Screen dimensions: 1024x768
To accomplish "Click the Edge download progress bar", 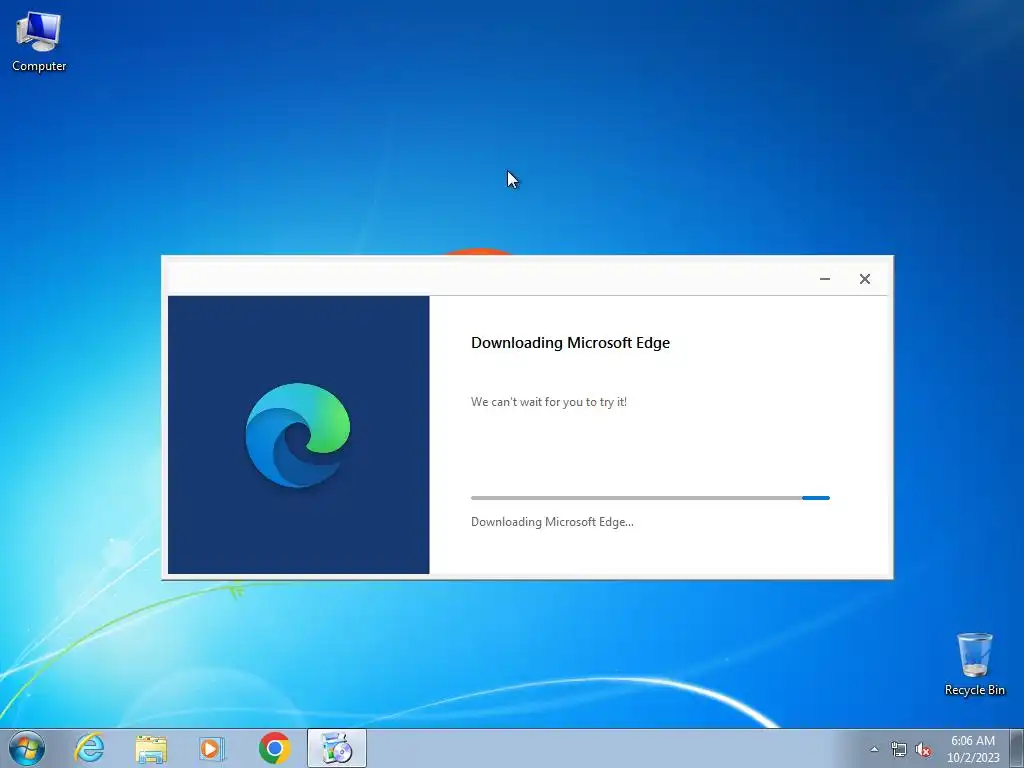I will pyautogui.click(x=650, y=498).
